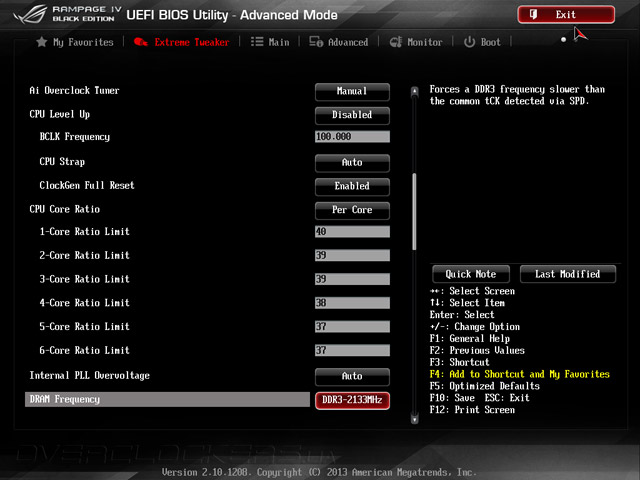
Task: Click 'F12: Print Screen' hint
Action: (472, 410)
